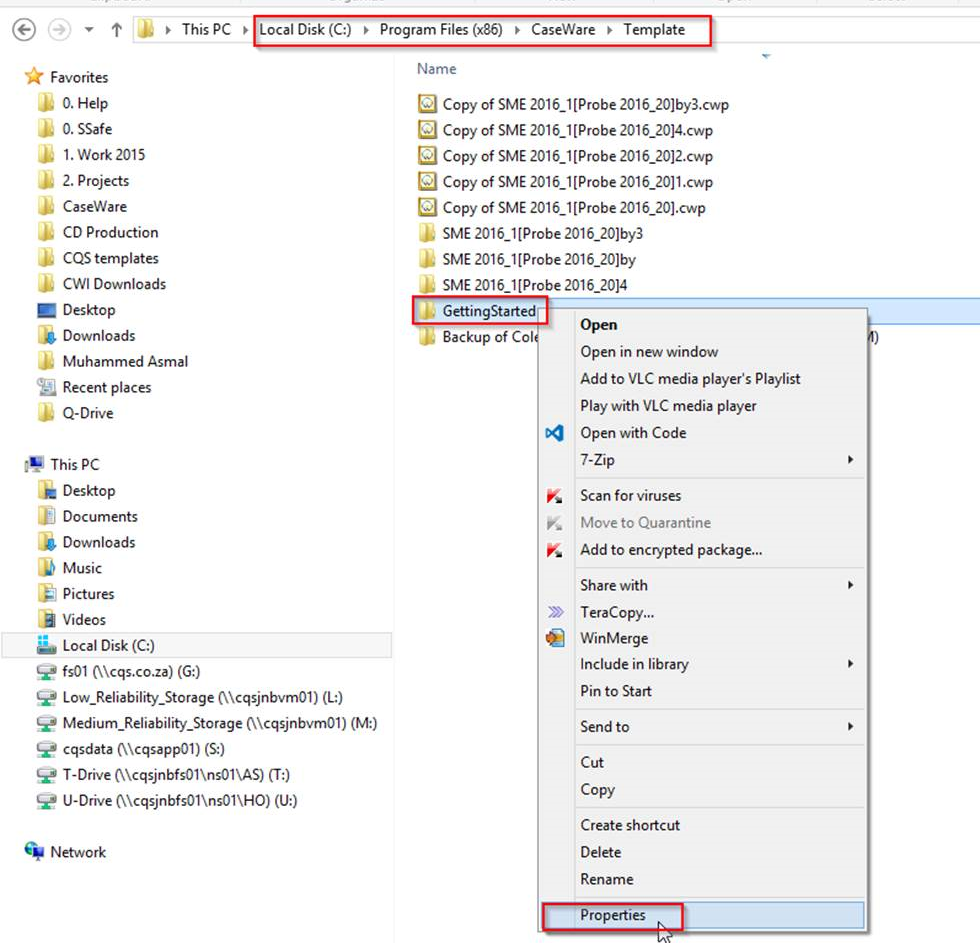The image size is (980, 943).
Task: Open the CaseWare favorite folder
Action: [94, 206]
